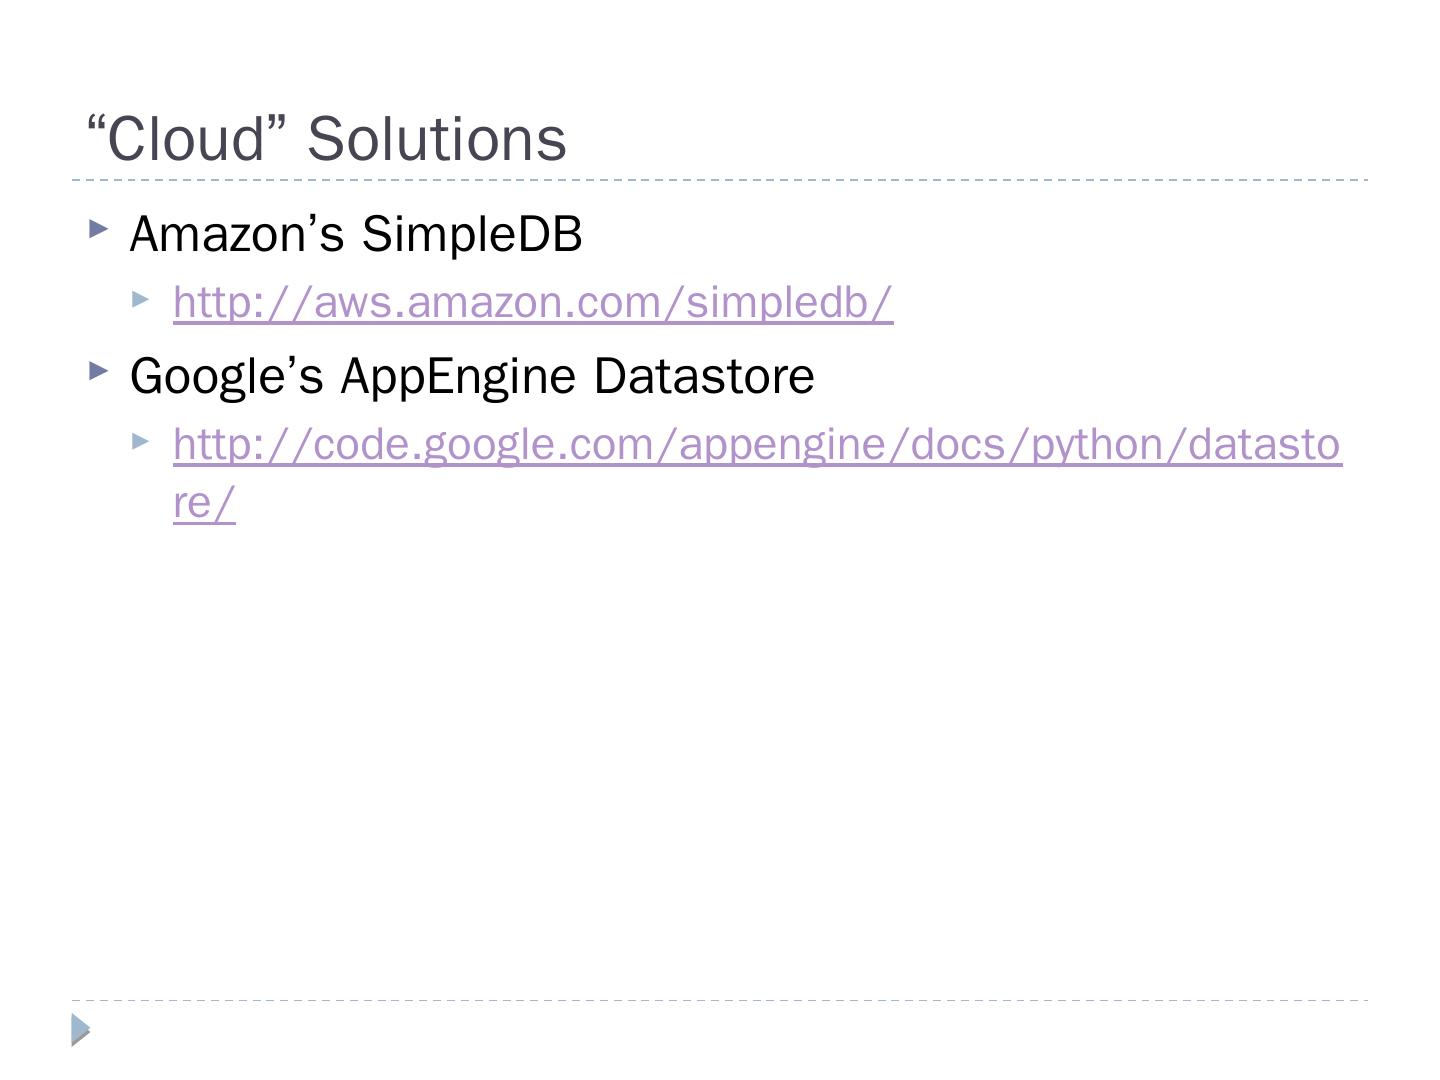Click the word "Solutions" in the title
The image size is (1440, 1080).
(x=437, y=138)
